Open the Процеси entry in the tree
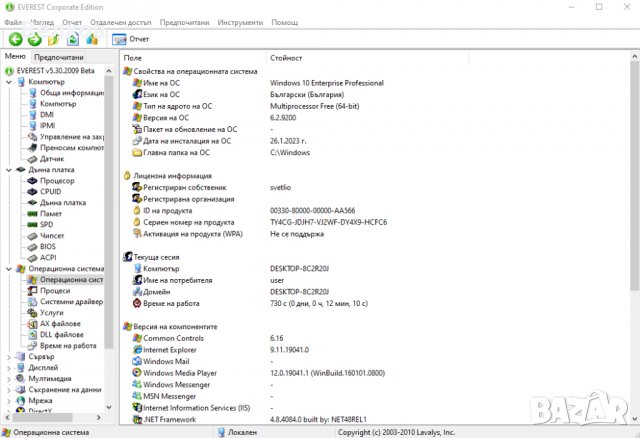Screen dimensions: 640x438 tap(55, 290)
